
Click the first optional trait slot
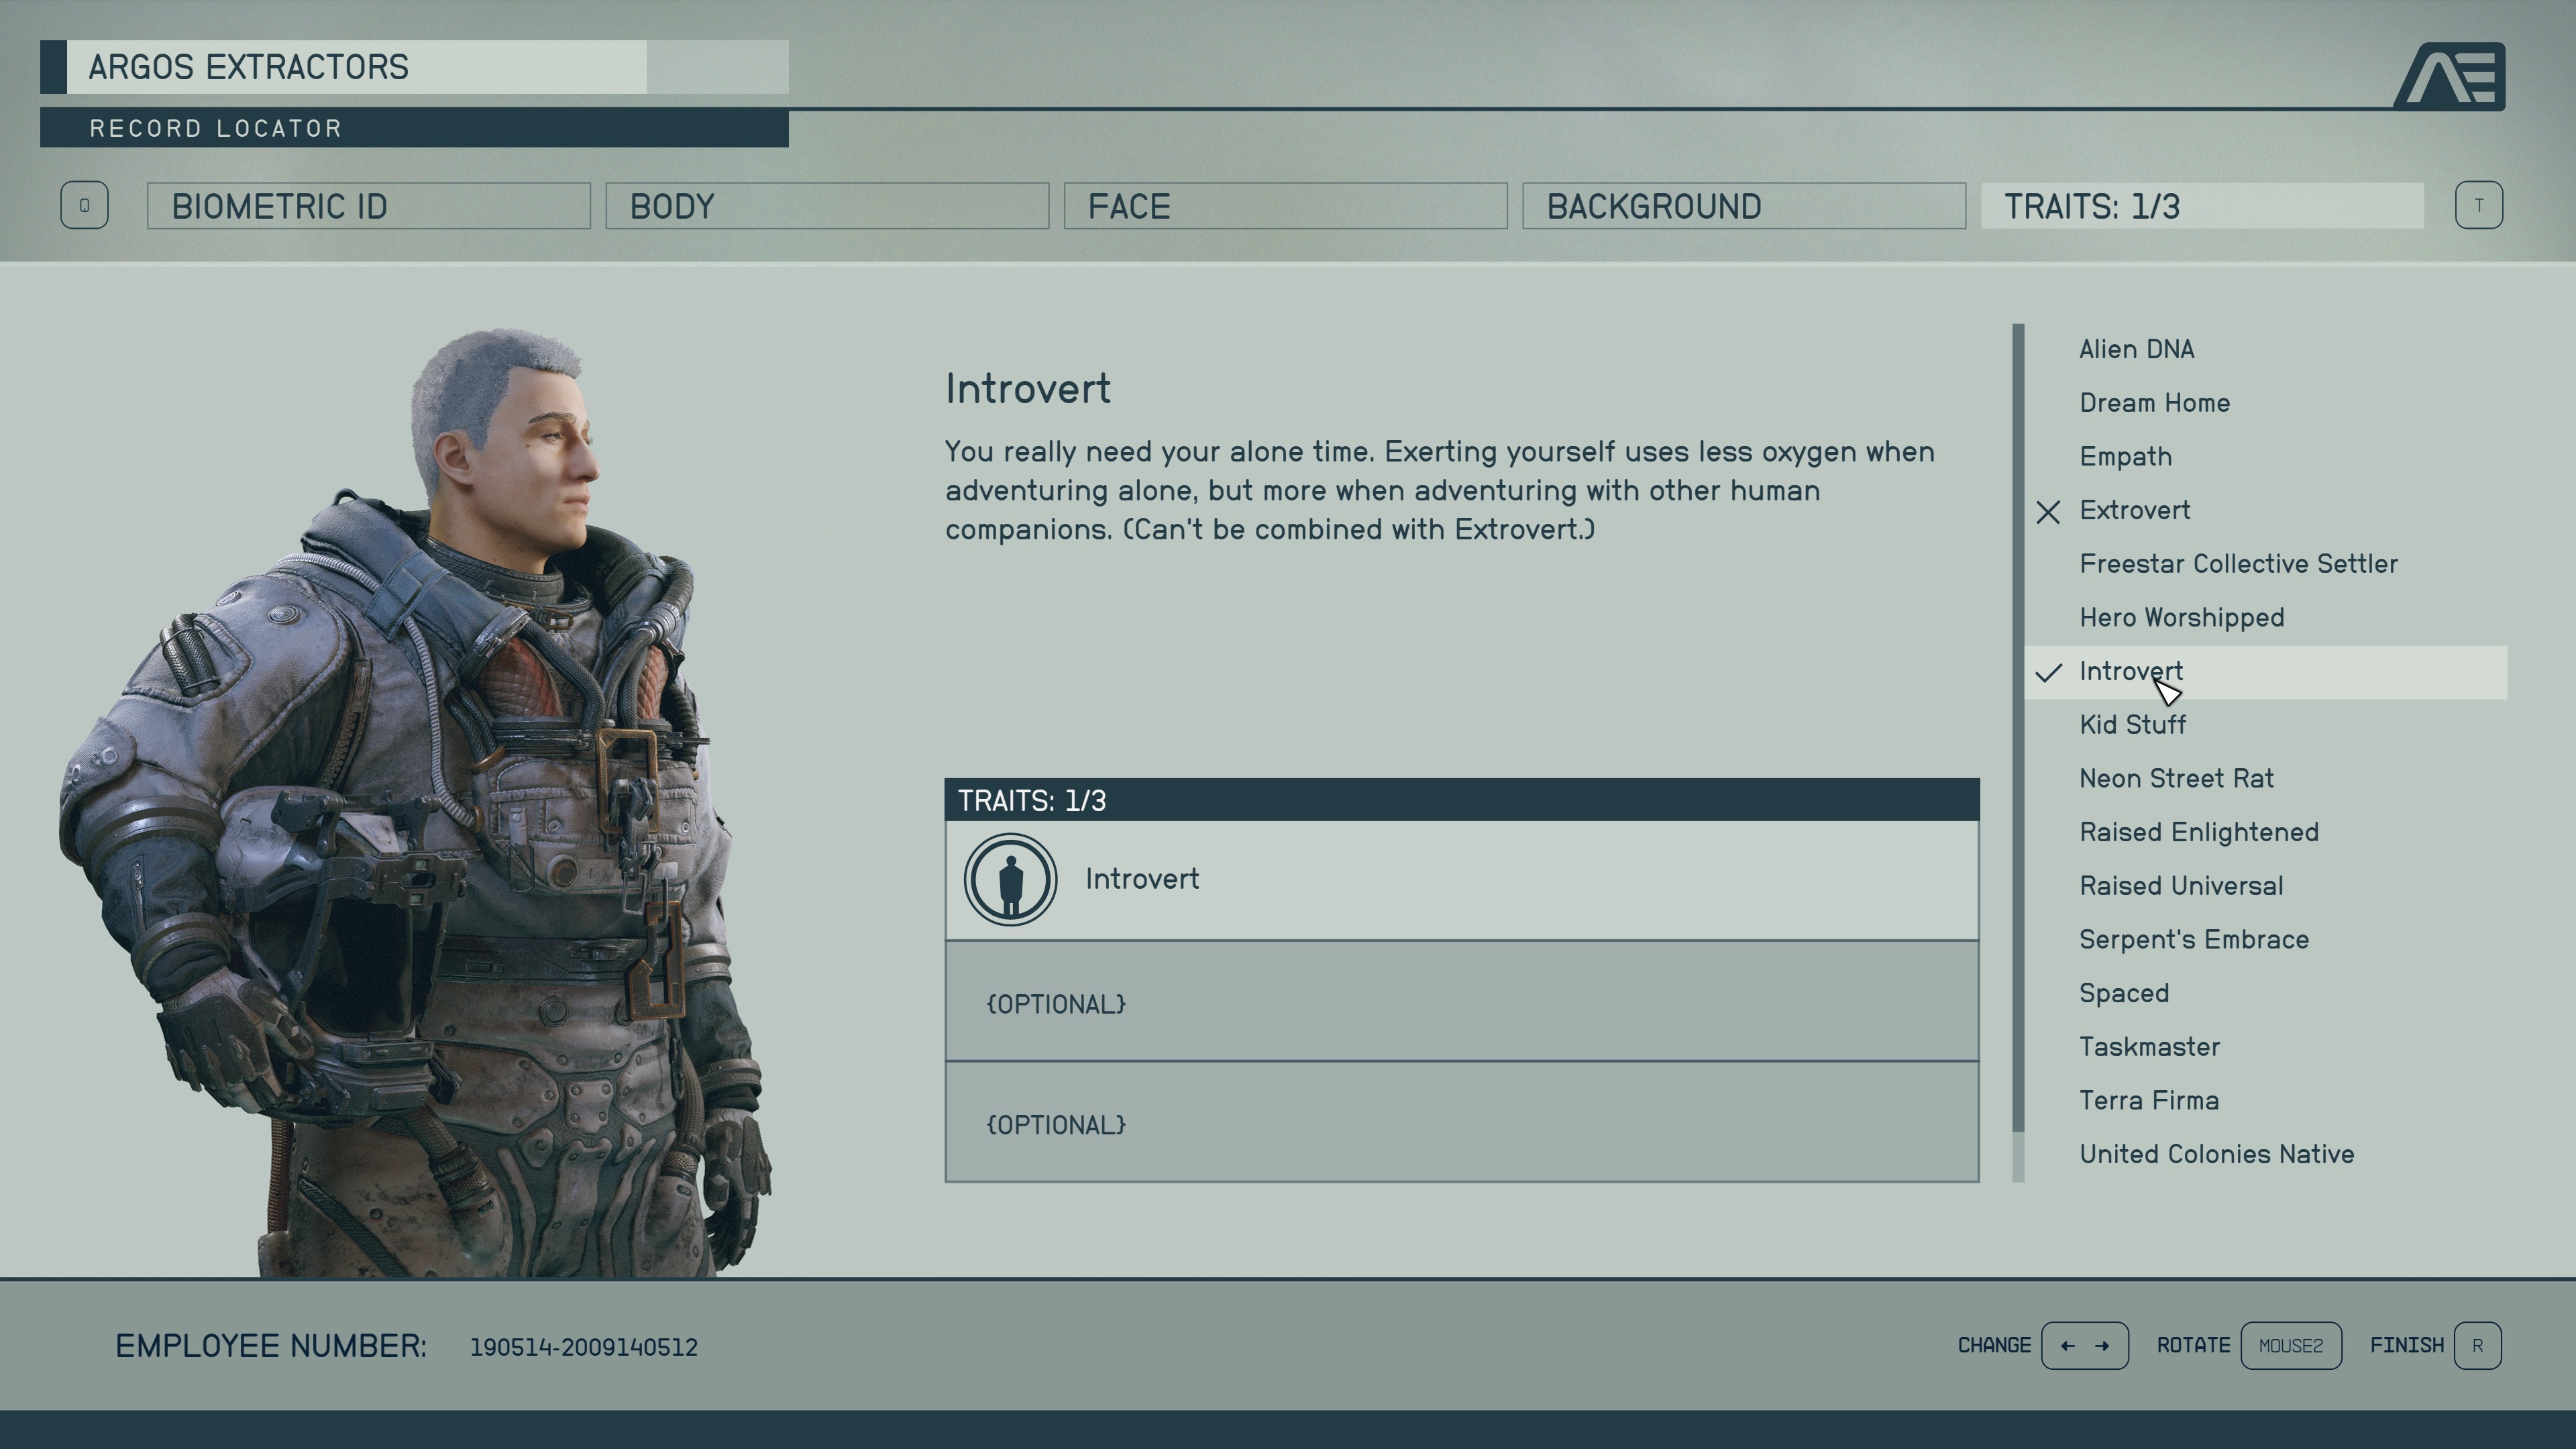pyautogui.click(x=1461, y=1003)
